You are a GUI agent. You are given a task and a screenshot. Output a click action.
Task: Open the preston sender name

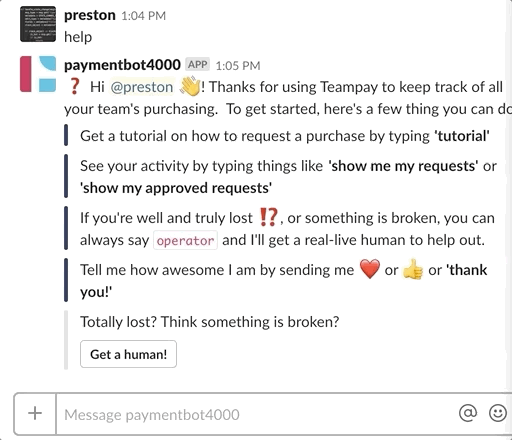tap(90, 15)
